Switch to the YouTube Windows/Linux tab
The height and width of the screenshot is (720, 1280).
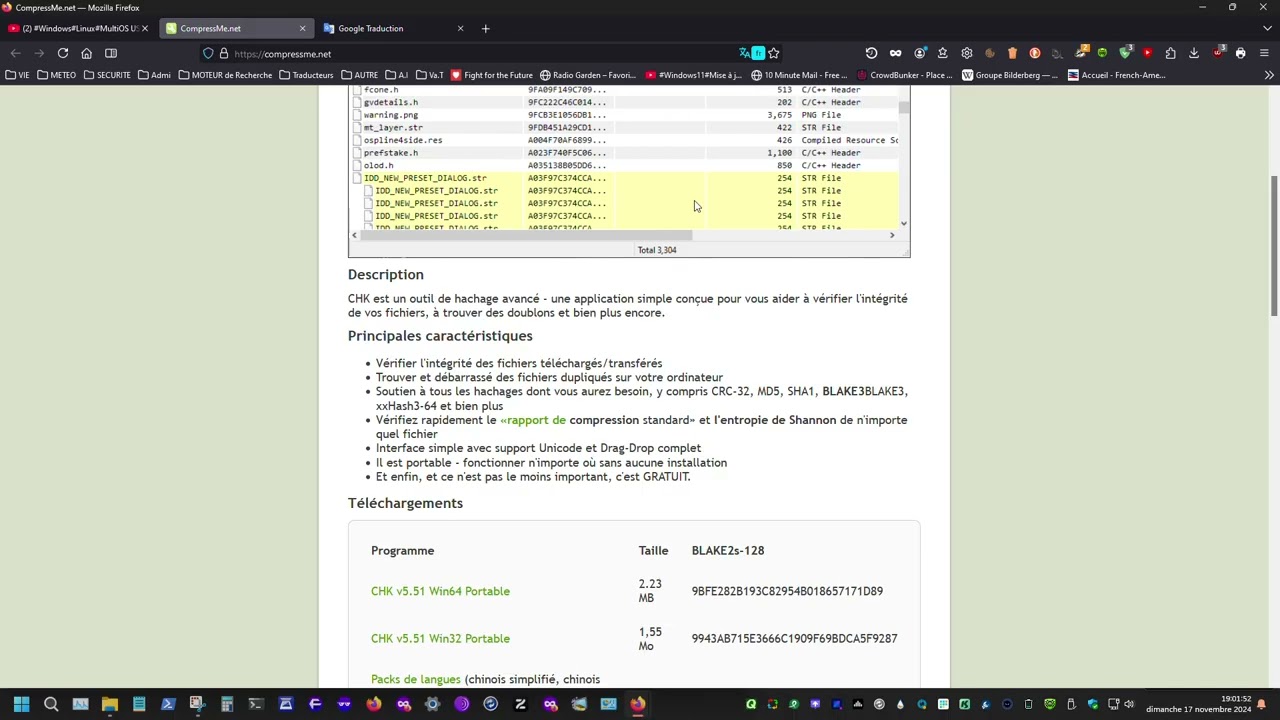coord(78,28)
